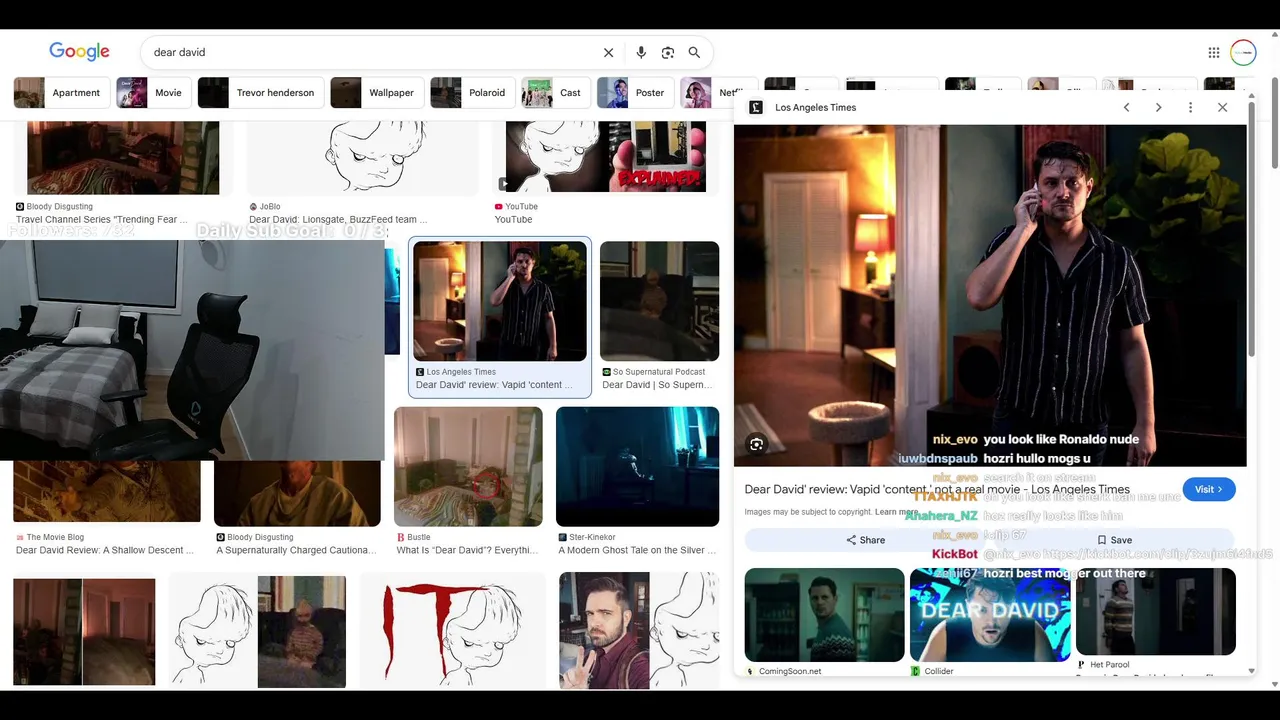Open the three-dot menu in preview panel
The width and height of the screenshot is (1280, 720).
(1190, 107)
